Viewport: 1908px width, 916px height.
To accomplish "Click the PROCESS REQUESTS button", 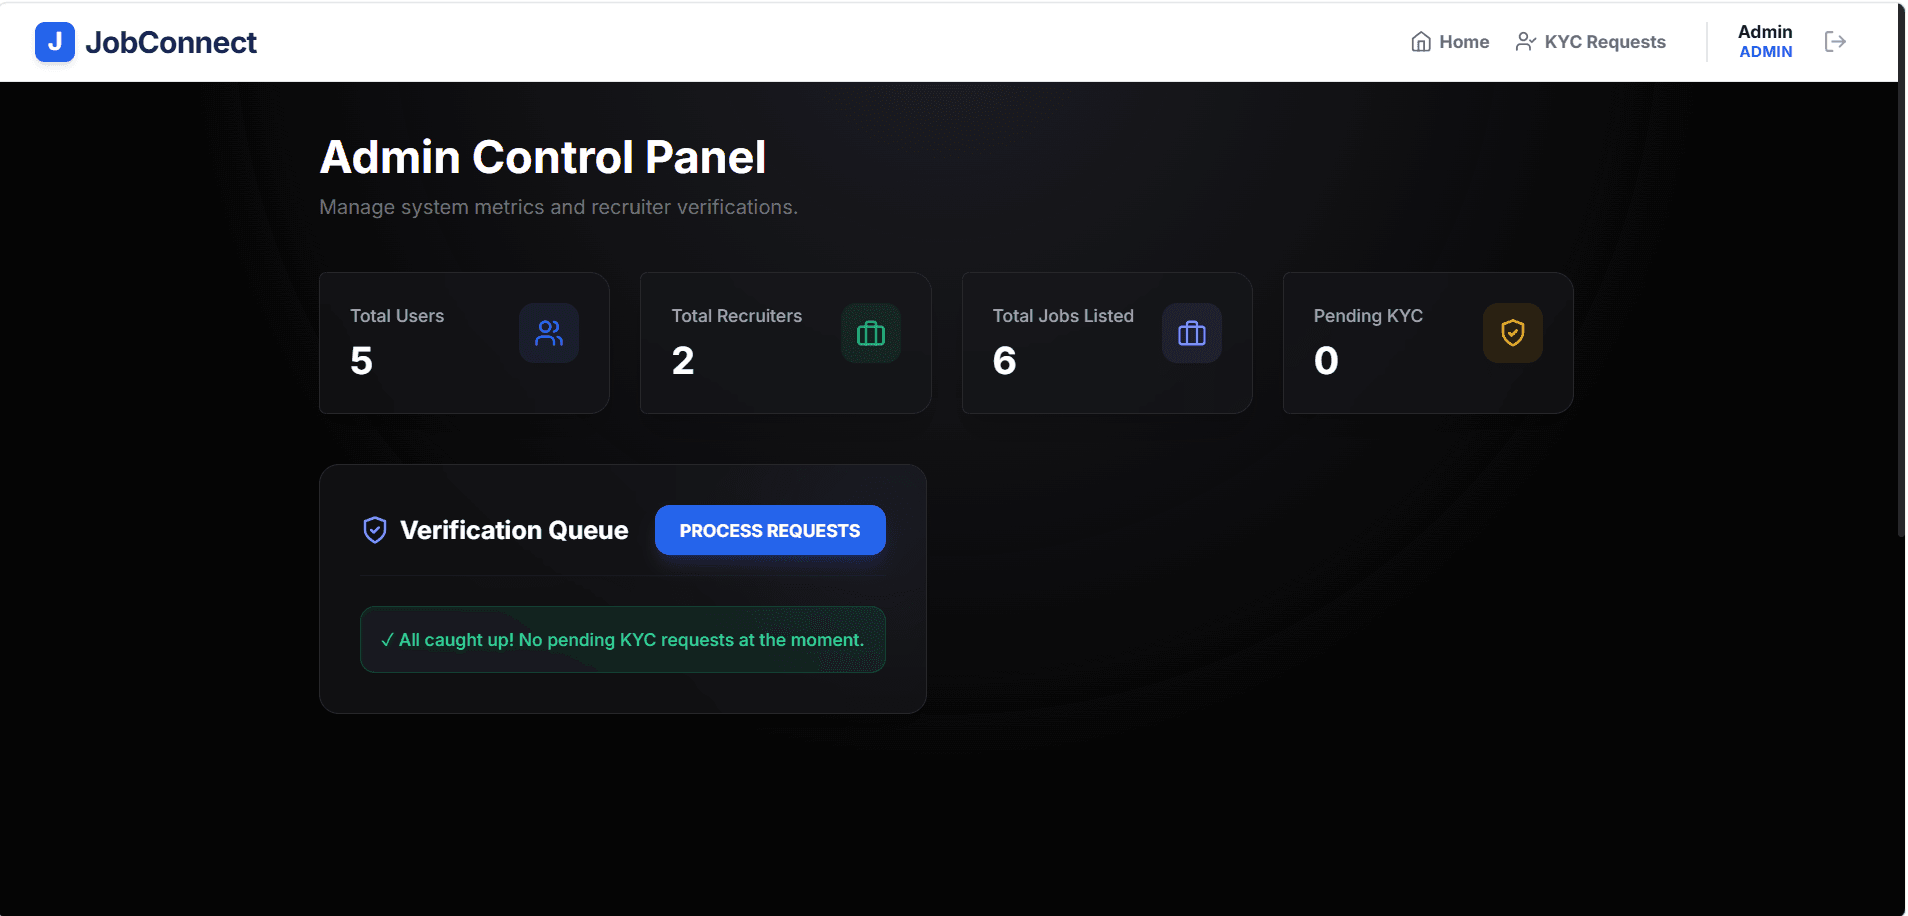I will pyautogui.click(x=770, y=530).
